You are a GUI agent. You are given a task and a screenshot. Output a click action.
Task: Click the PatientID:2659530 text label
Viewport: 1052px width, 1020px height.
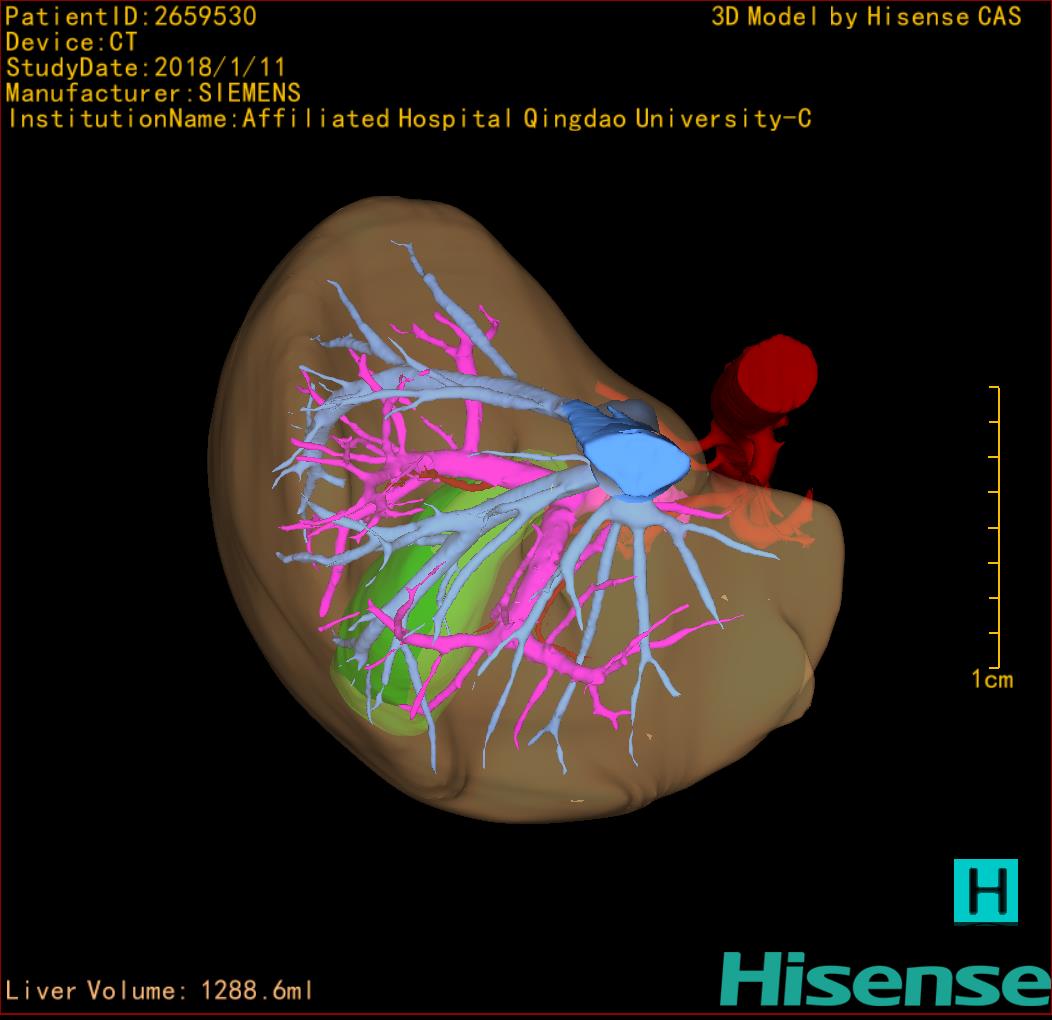(x=131, y=16)
